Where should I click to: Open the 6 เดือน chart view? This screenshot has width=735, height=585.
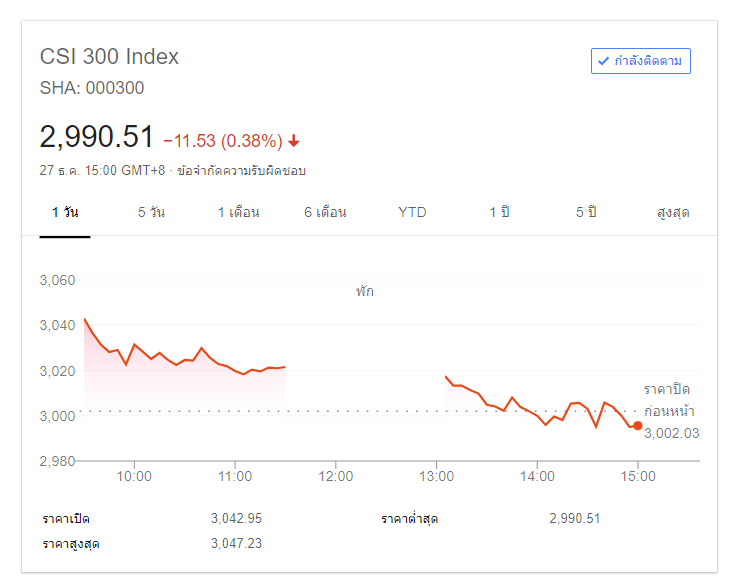325,213
